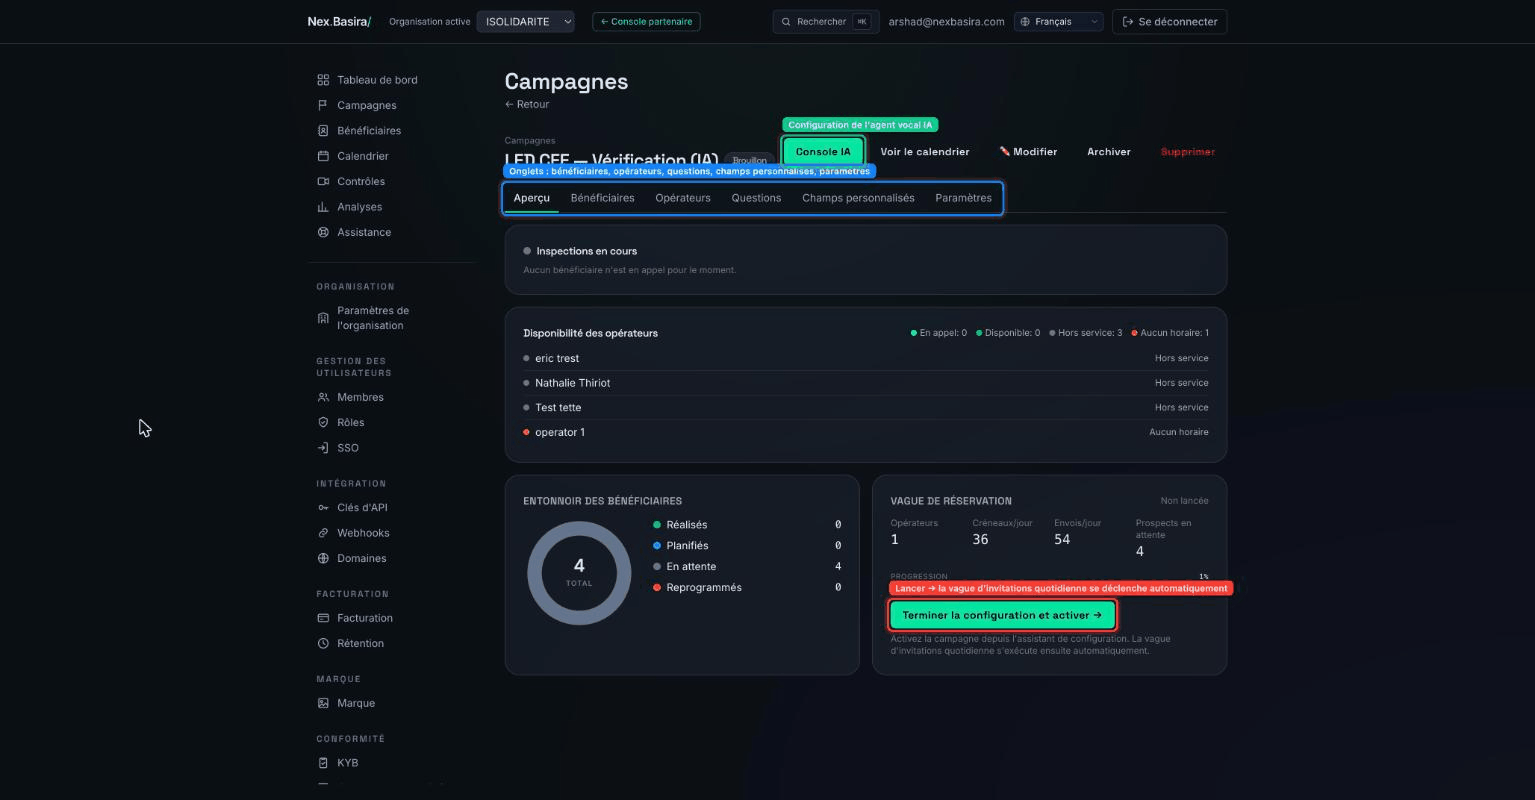Click the Contrôles camera icon
Viewport: 1535px width, 800px height.
pyautogui.click(x=323, y=182)
